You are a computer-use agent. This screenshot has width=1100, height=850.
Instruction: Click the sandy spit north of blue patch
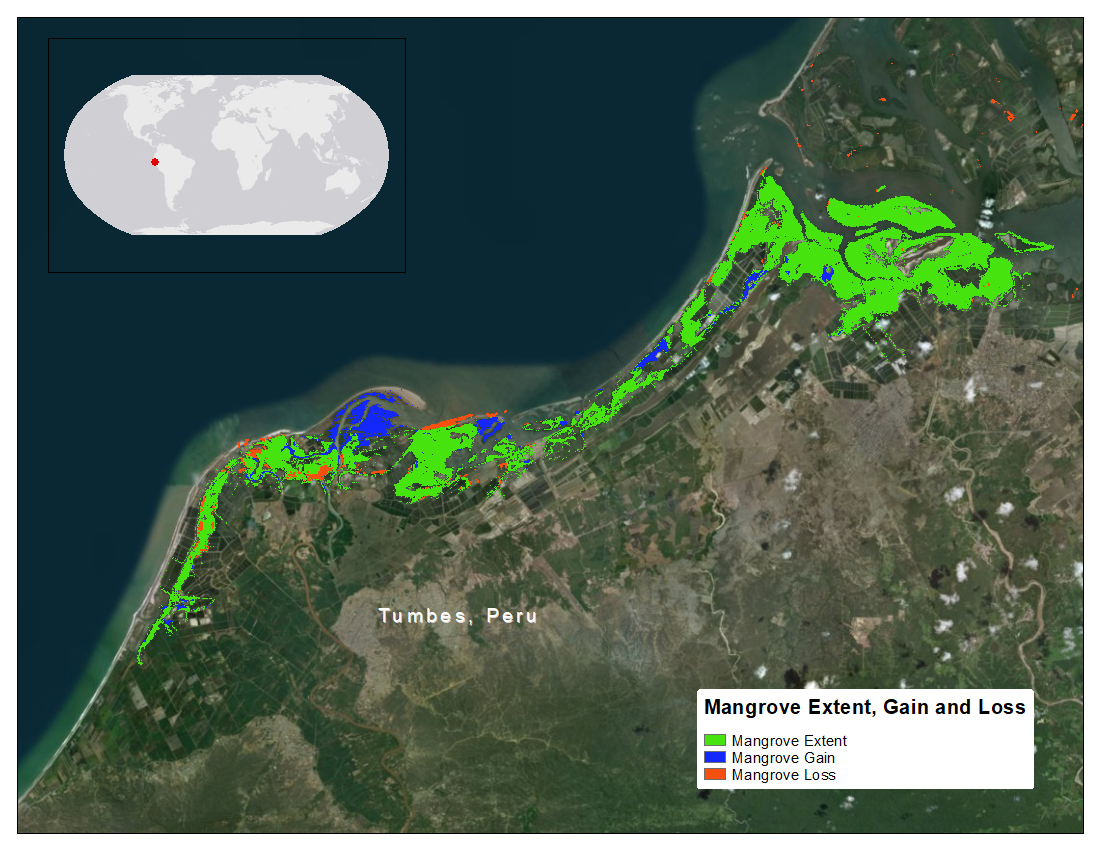(x=400, y=395)
